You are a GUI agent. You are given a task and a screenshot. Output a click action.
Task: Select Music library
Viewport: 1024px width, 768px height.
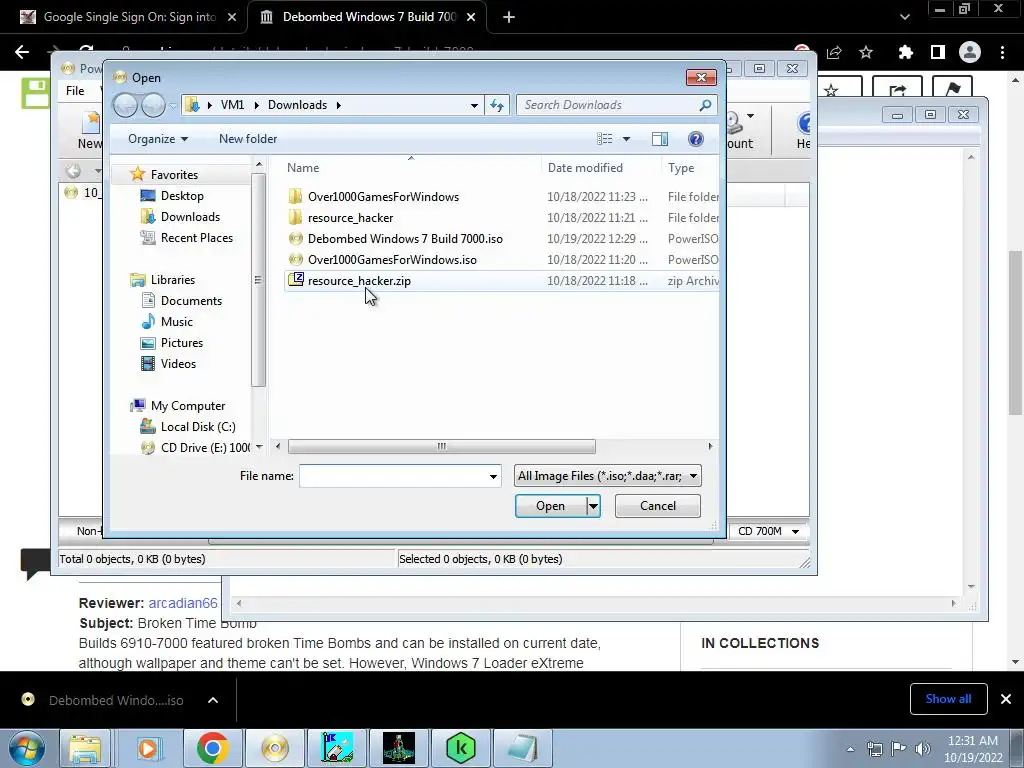(176, 321)
